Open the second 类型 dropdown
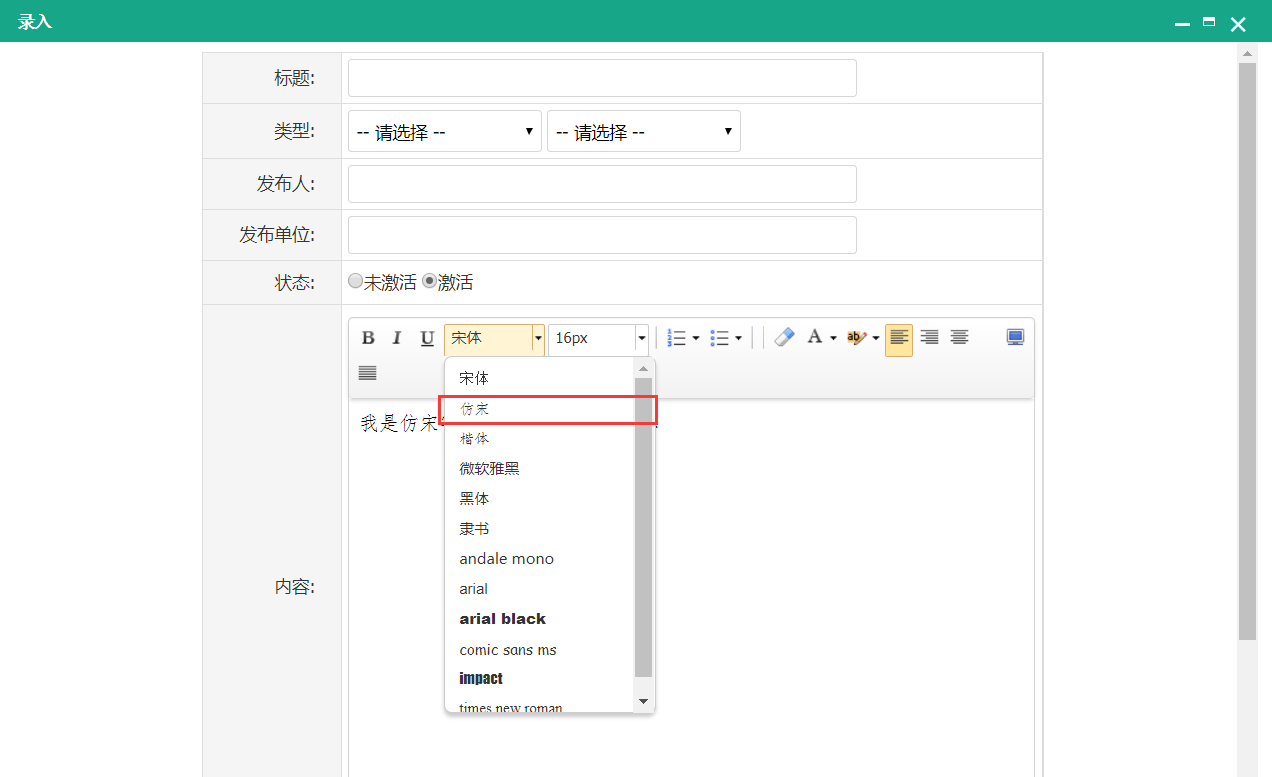Viewport: 1272px width, 777px height. pyautogui.click(x=644, y=131)
